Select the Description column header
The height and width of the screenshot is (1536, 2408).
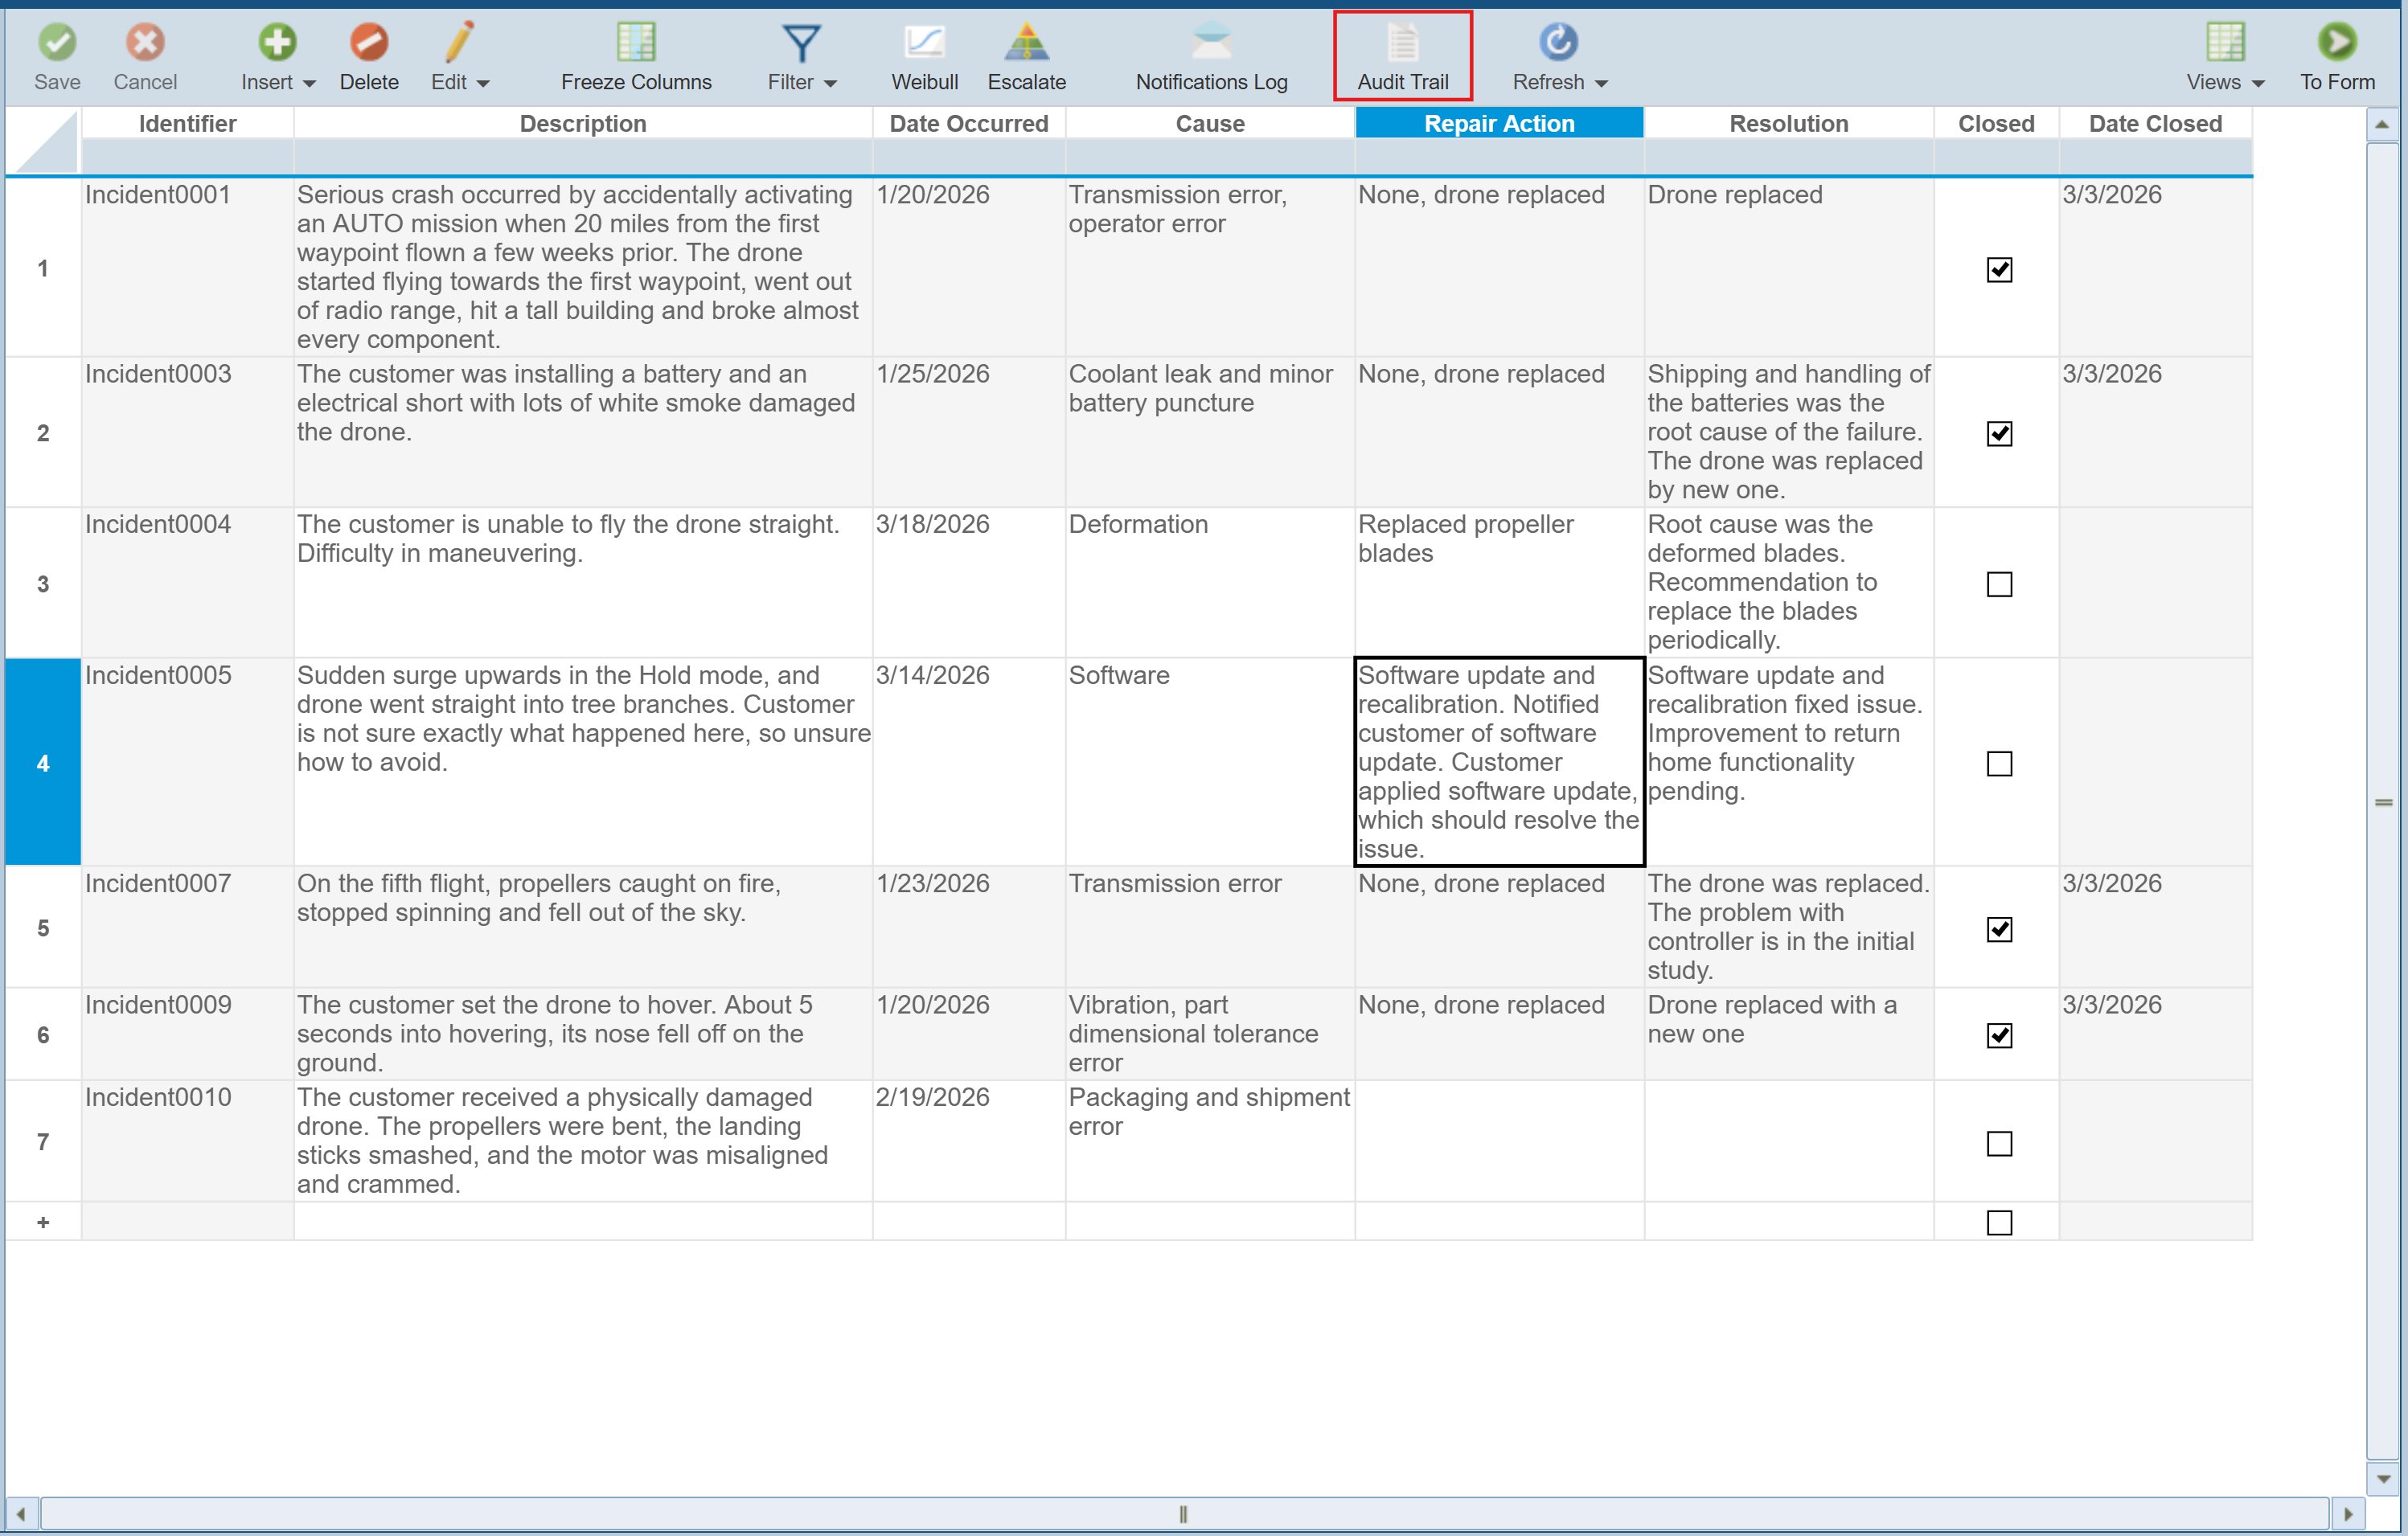583,124
